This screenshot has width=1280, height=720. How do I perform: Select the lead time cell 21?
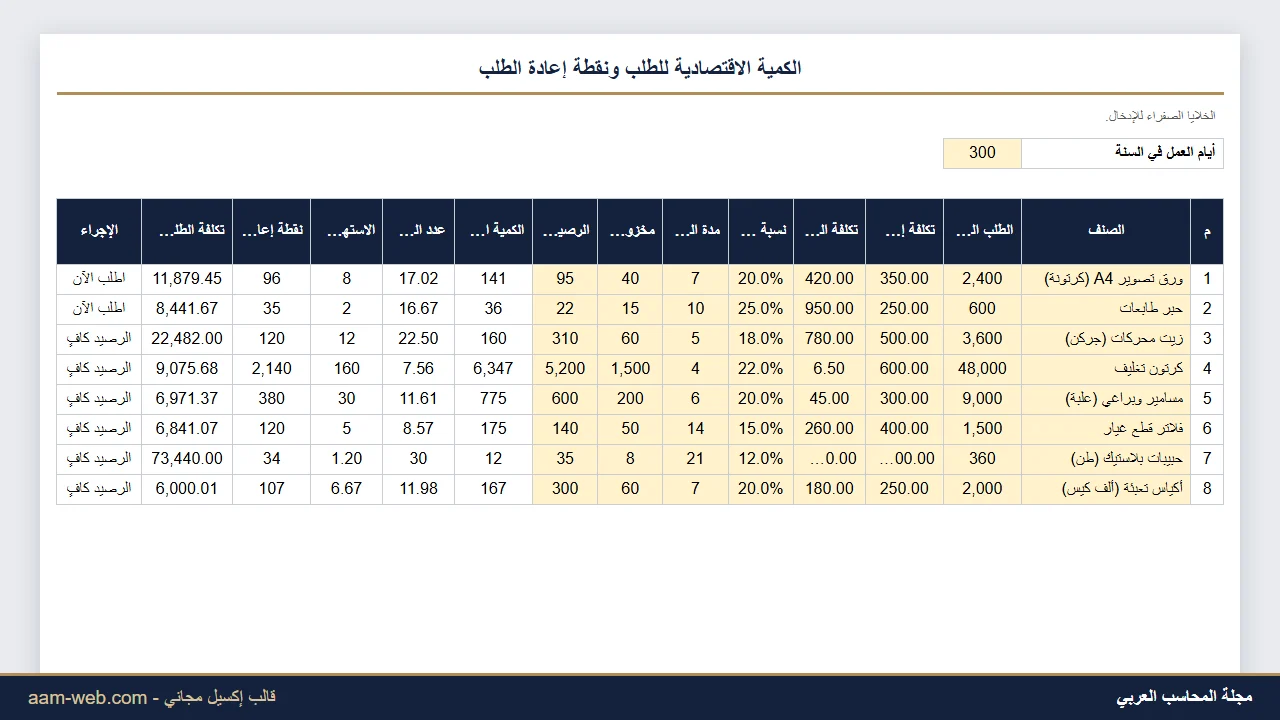click(x=696, y=459)
